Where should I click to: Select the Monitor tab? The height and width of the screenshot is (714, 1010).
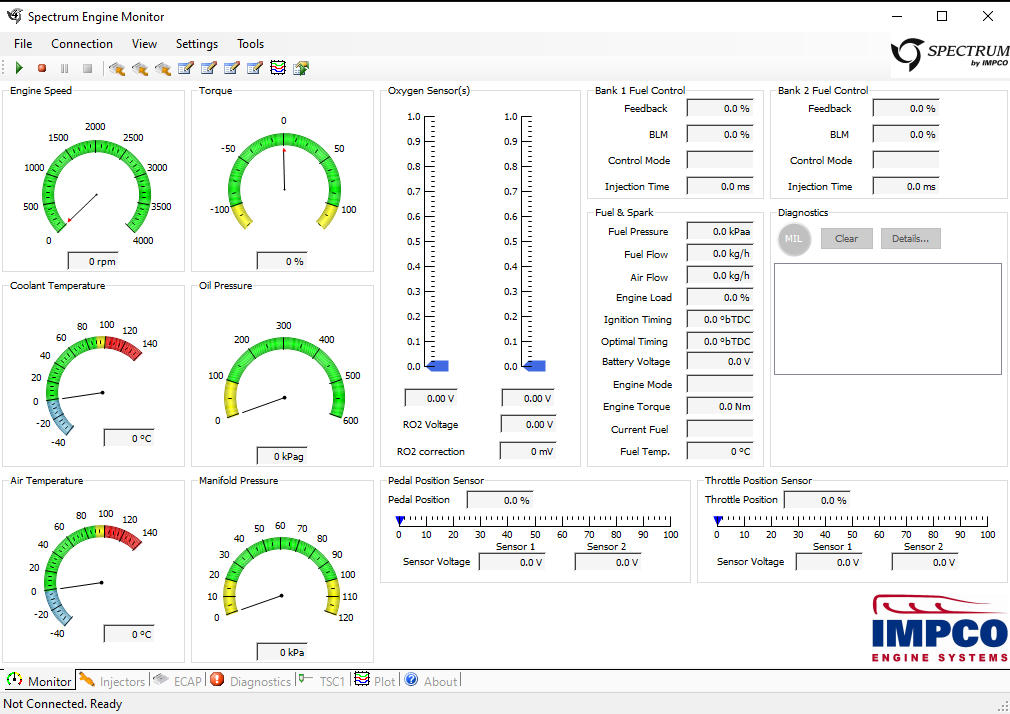39,680
